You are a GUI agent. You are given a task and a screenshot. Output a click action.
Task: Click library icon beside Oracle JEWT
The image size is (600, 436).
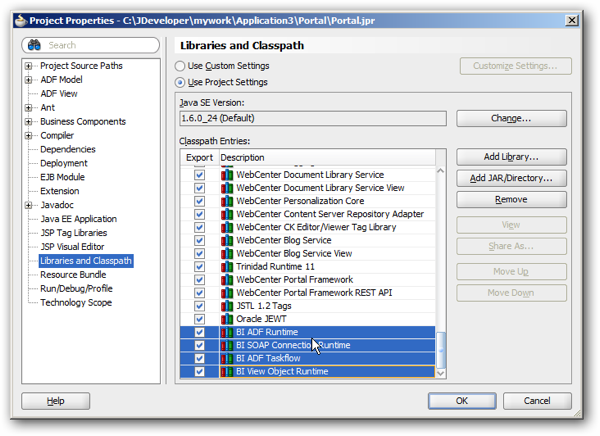coord(227,319)
